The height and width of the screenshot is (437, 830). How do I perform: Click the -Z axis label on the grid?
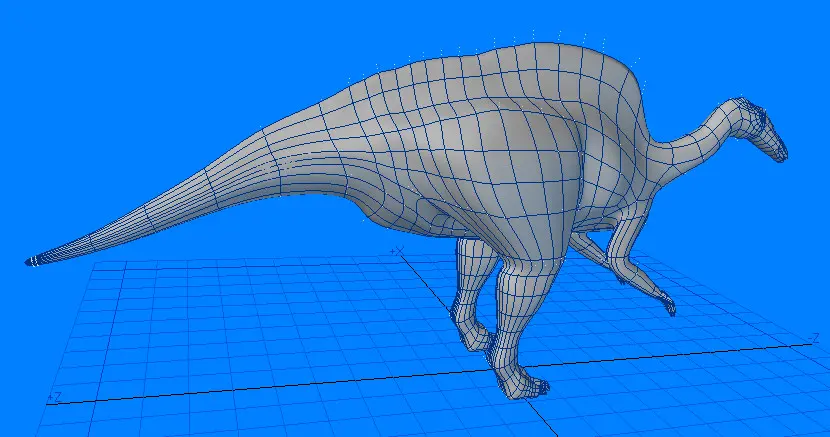[814, 338]
